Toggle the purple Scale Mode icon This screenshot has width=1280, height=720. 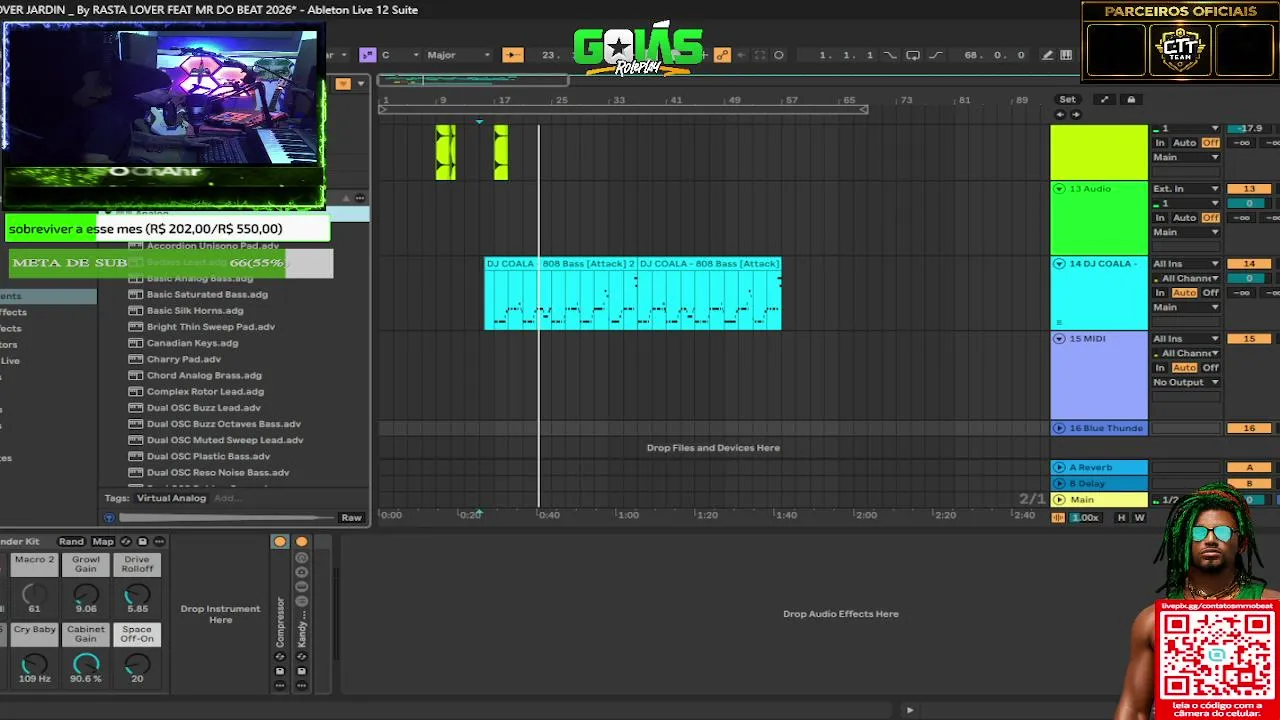click(x=367, y=55)
